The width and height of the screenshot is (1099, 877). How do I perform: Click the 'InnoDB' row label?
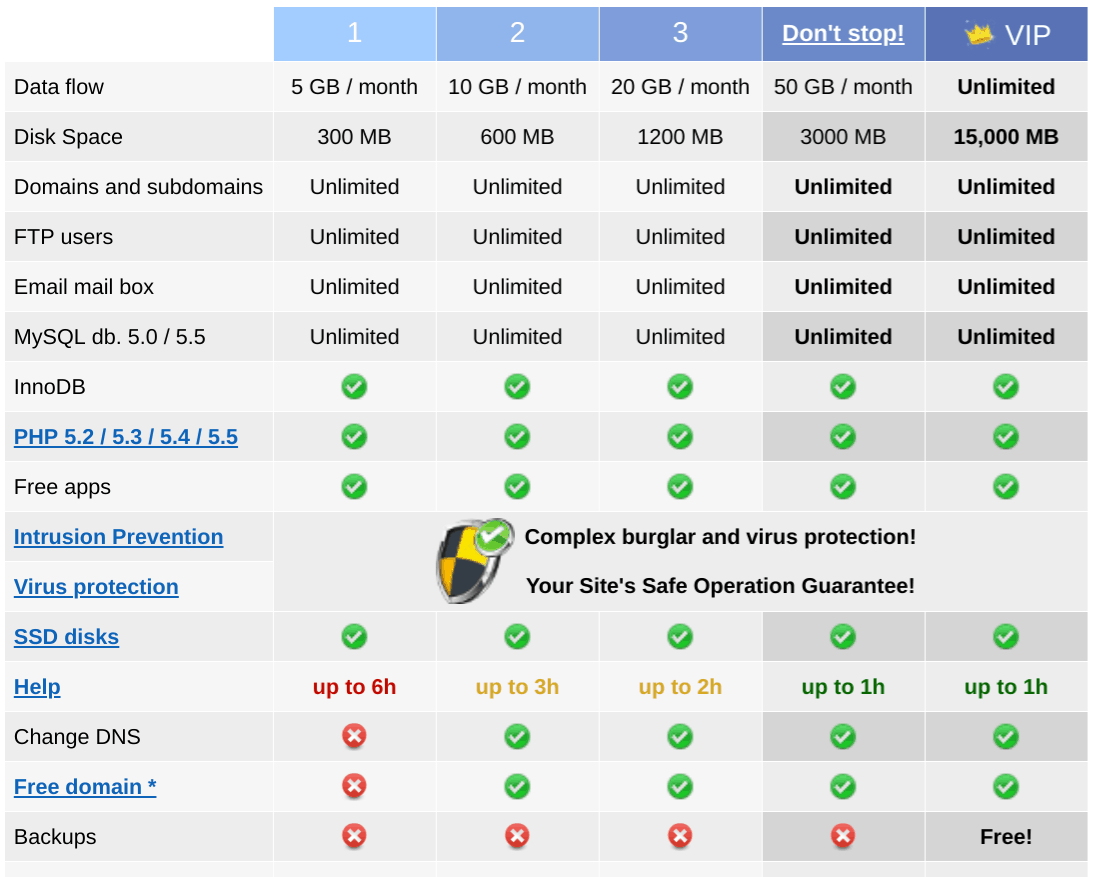tap(50, 387)
